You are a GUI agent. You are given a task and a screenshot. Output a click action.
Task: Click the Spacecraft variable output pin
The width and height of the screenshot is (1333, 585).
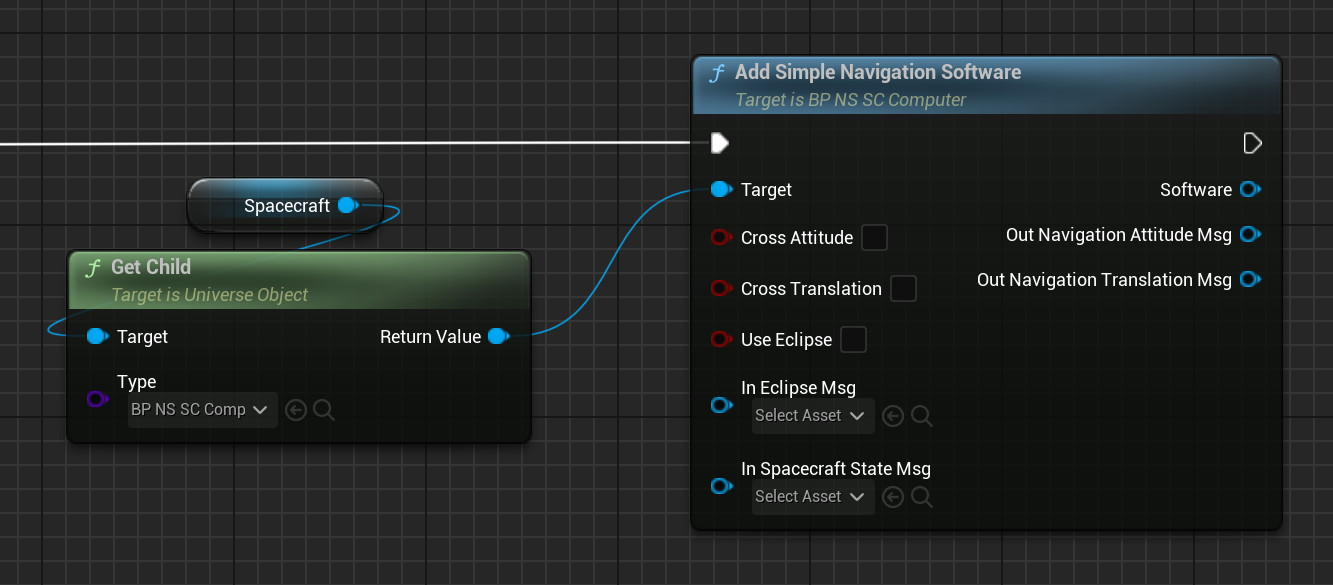point(347,205)
